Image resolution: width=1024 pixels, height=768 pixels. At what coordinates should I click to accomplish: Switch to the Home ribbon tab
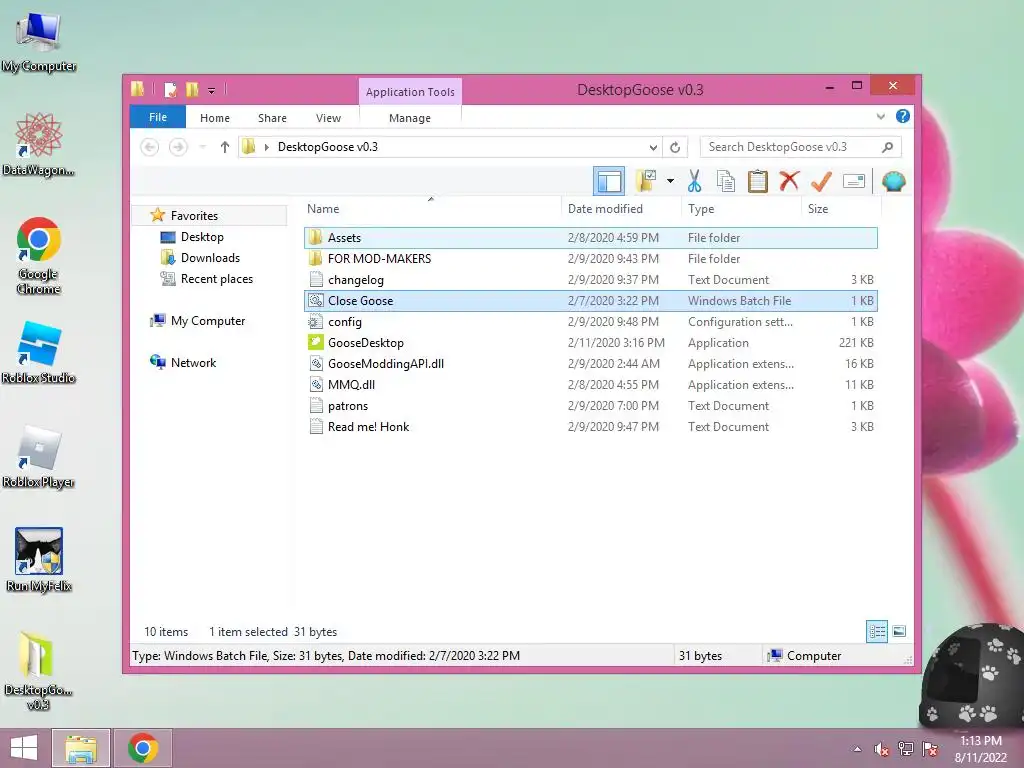pos(215,118)
